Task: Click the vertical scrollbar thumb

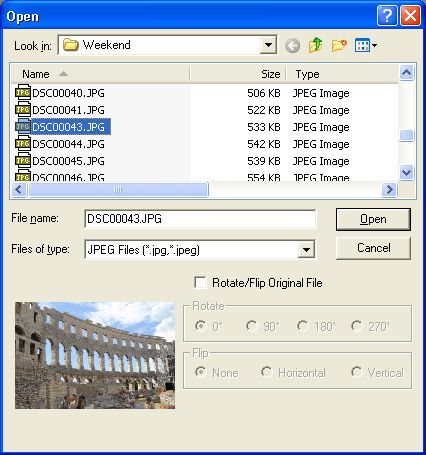Action: point(407,135)
